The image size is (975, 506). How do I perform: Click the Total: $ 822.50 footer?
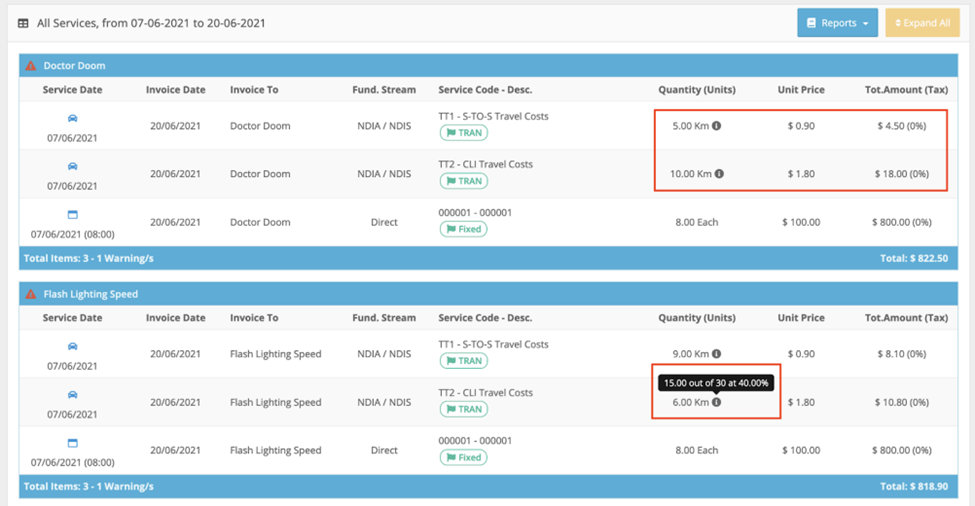[x=914, y=258]
